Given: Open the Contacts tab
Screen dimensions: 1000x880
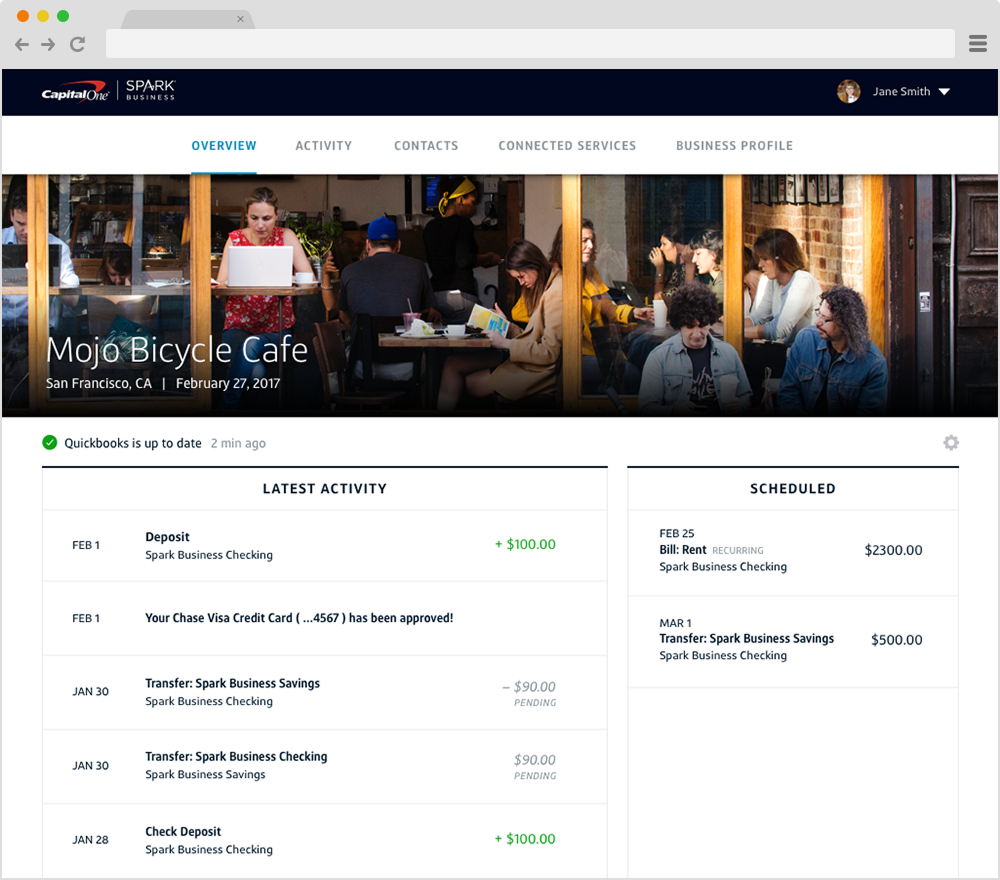Looking at the screenshot, I should coord(426,146).
